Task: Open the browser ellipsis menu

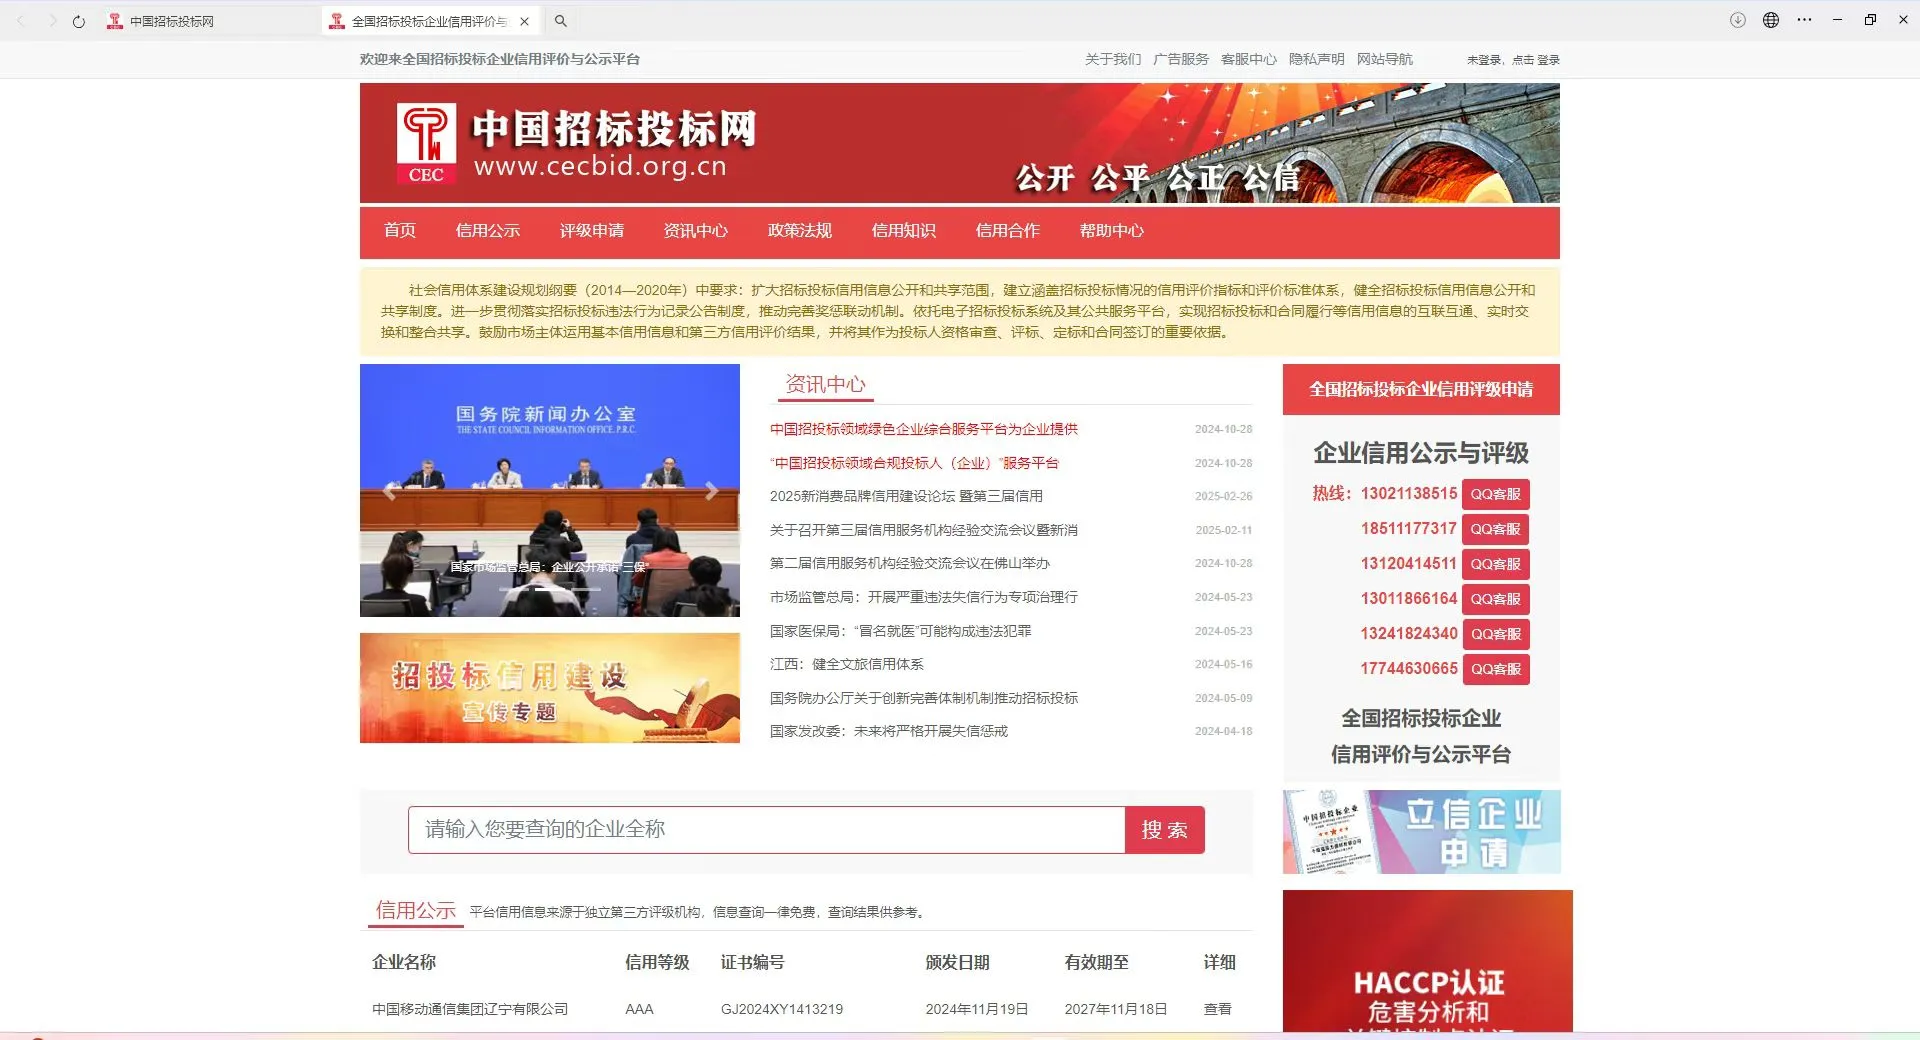Action: (1805, 20)
